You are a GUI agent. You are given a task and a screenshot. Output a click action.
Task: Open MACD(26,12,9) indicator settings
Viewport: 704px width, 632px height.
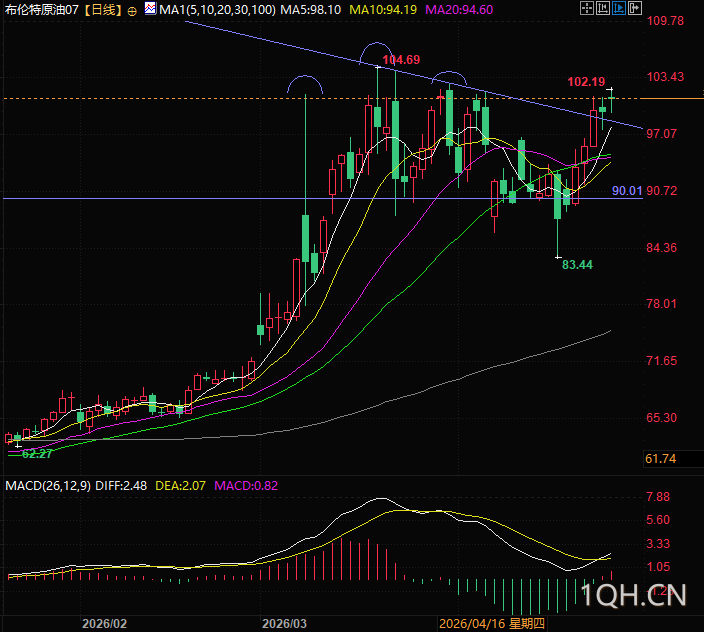pyautogui.click(x=48, y=486)
